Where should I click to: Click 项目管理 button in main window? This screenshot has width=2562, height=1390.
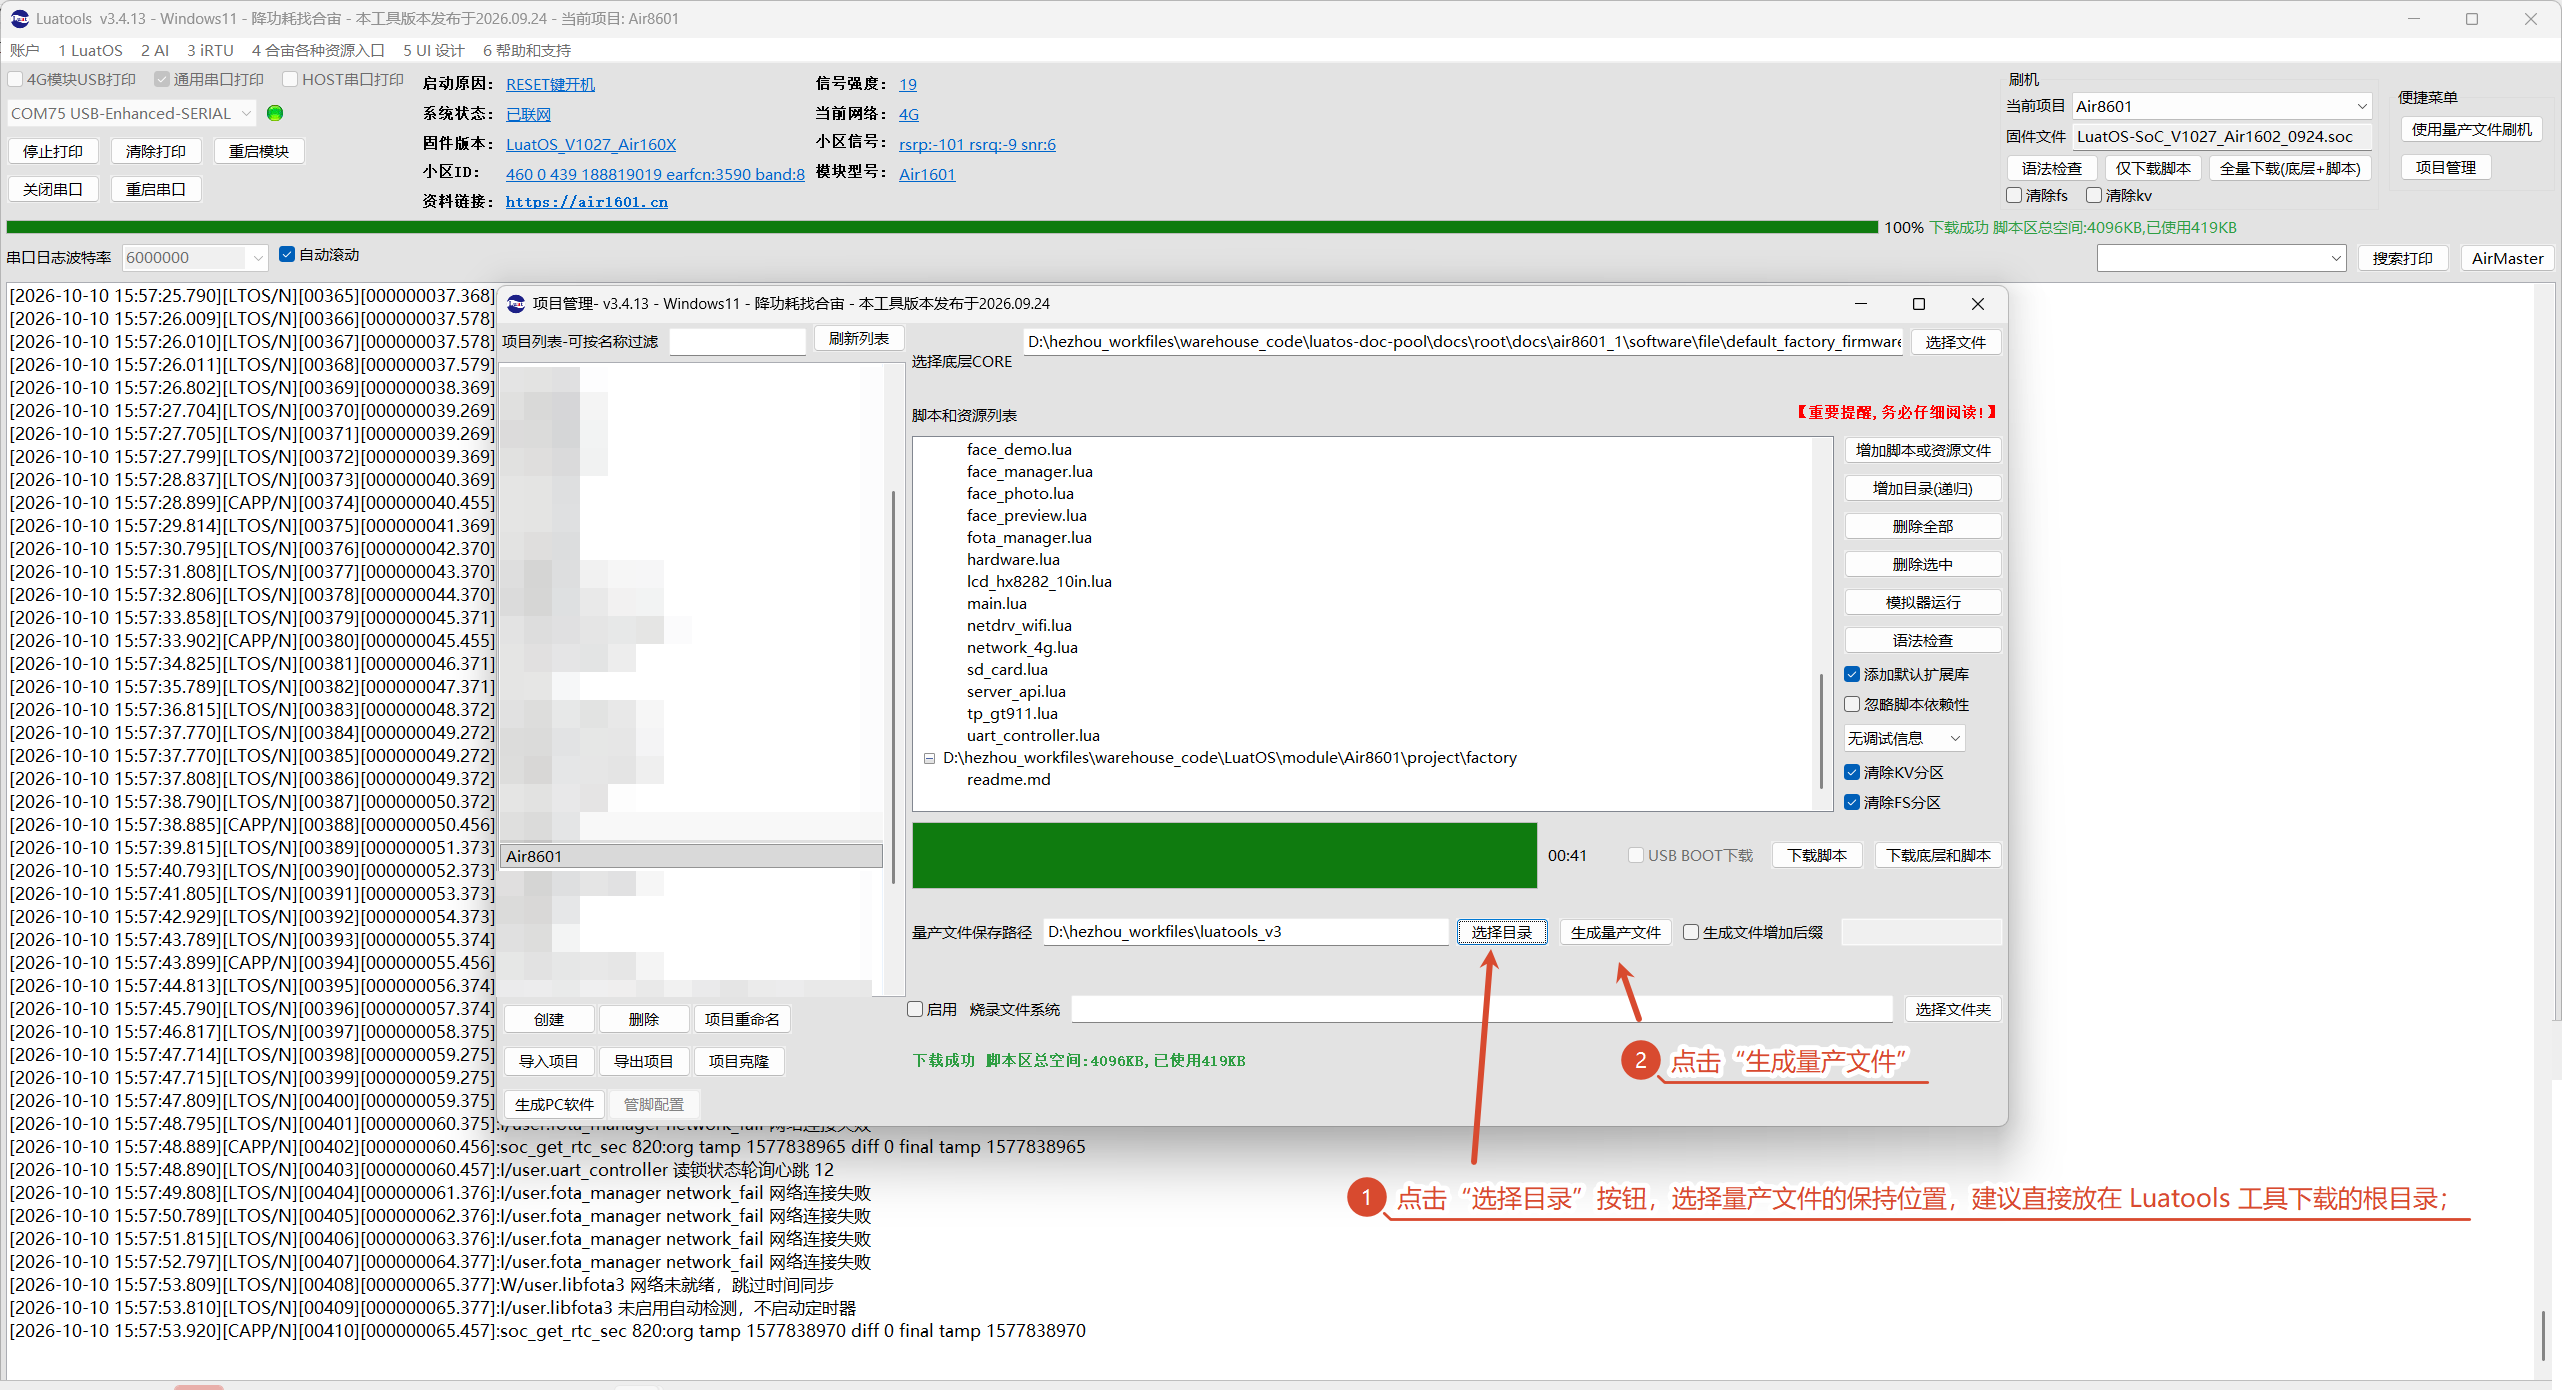(2446, 167)
